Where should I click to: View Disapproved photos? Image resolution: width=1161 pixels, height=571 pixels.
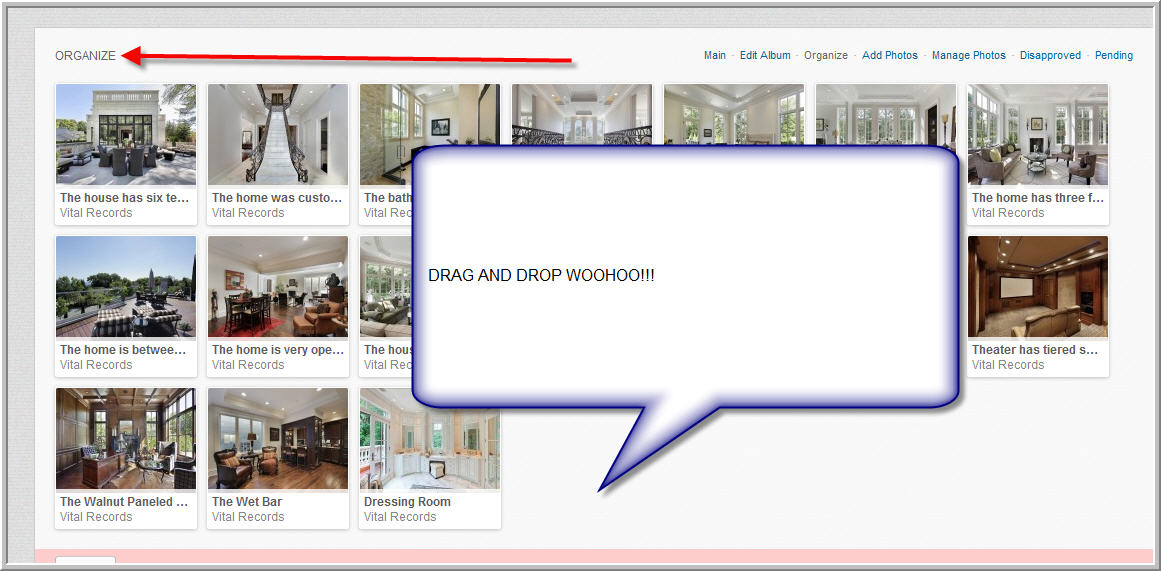(1050, 55)
